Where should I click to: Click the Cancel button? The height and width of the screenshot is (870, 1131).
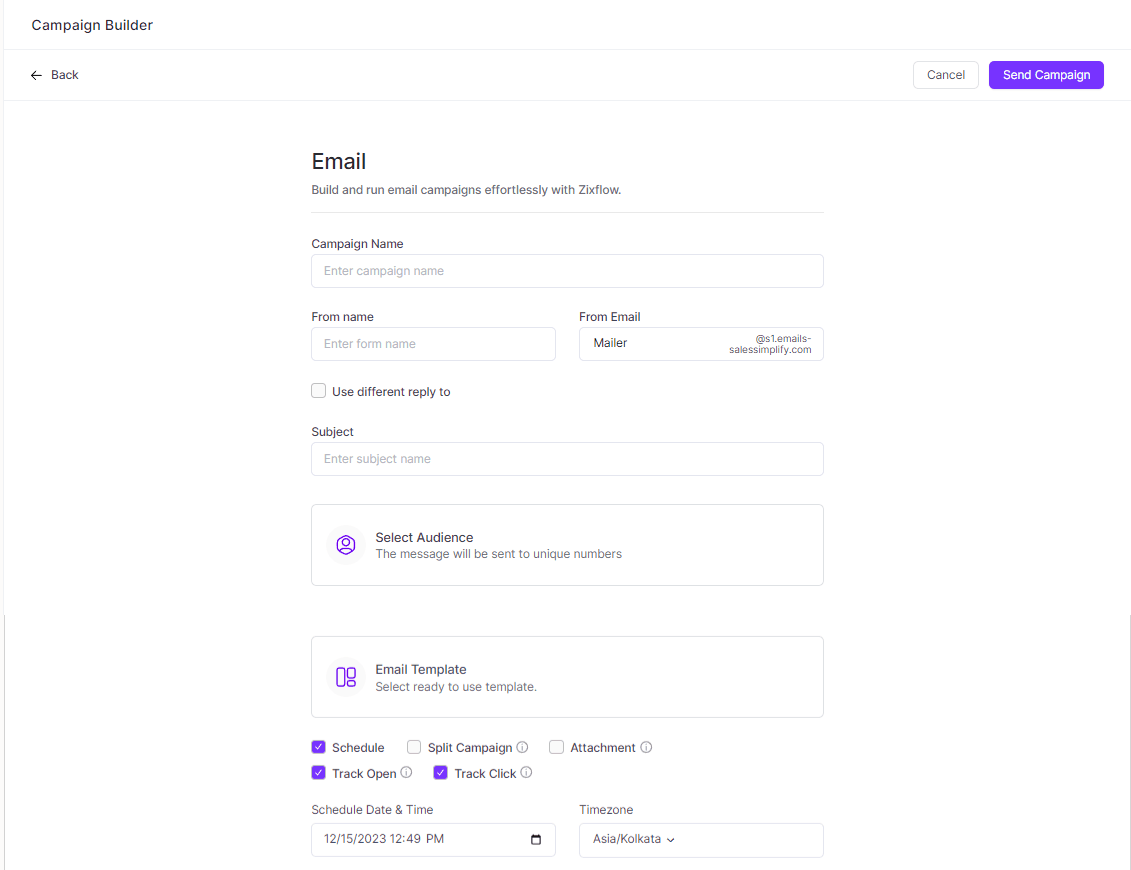945,74
